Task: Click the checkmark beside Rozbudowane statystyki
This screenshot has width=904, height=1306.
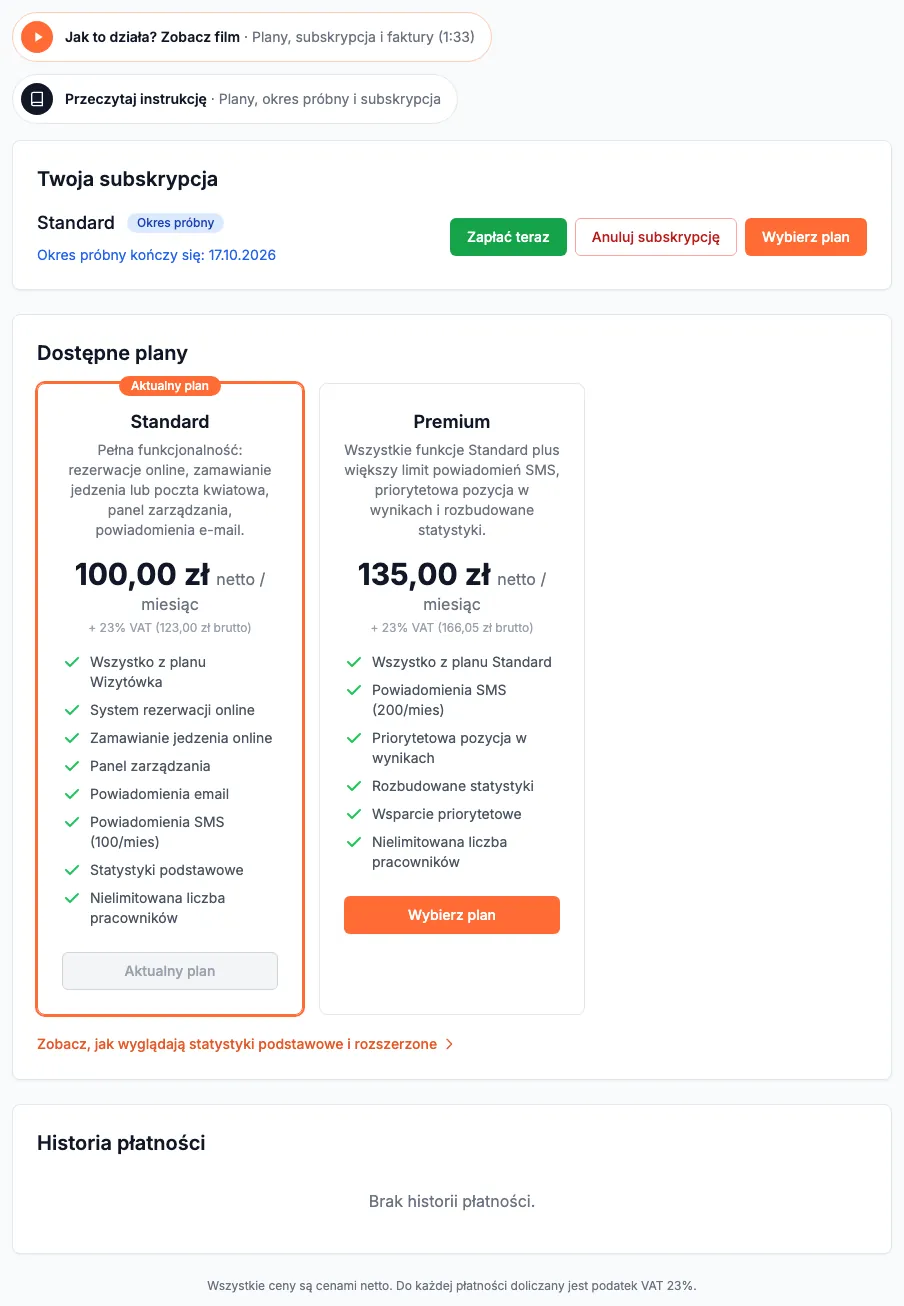Action: click(x=354, y=786)
